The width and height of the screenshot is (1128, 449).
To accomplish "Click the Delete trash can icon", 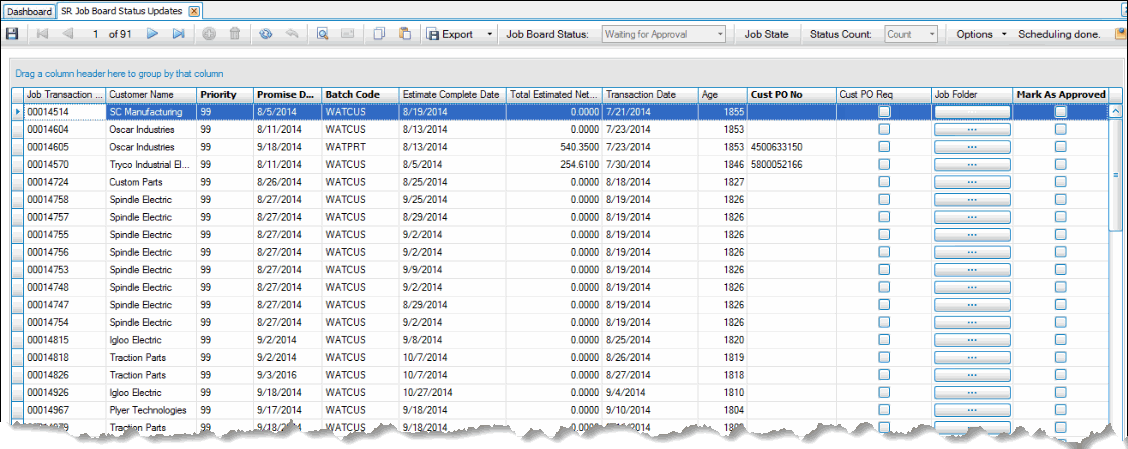I will tap(235, 34).
